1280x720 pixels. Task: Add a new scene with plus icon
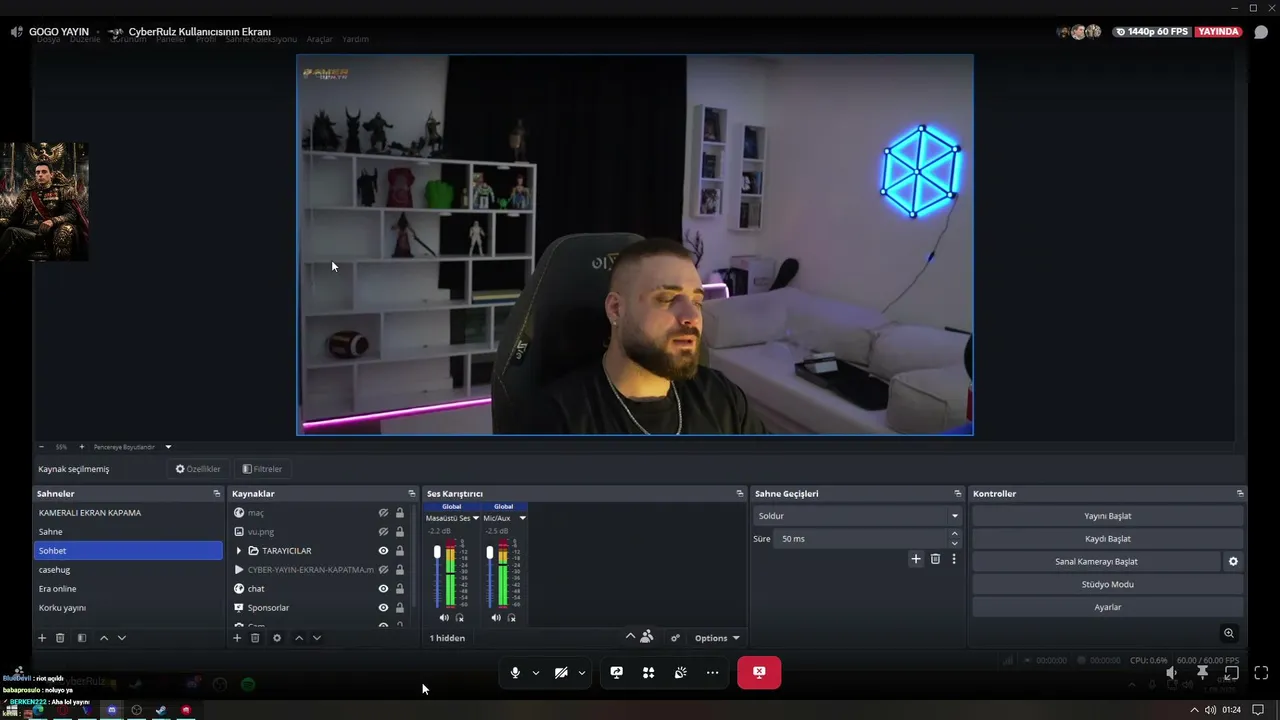tap(42, 638)
